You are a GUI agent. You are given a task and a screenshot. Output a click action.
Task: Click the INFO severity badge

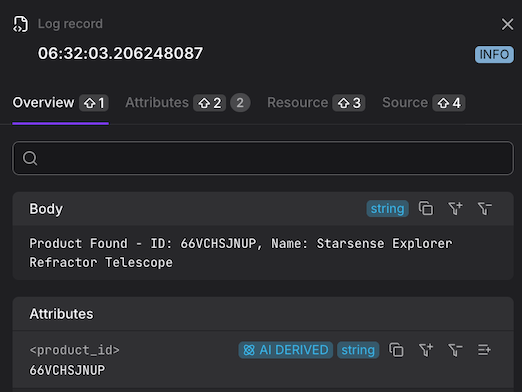tap(494, 54)
